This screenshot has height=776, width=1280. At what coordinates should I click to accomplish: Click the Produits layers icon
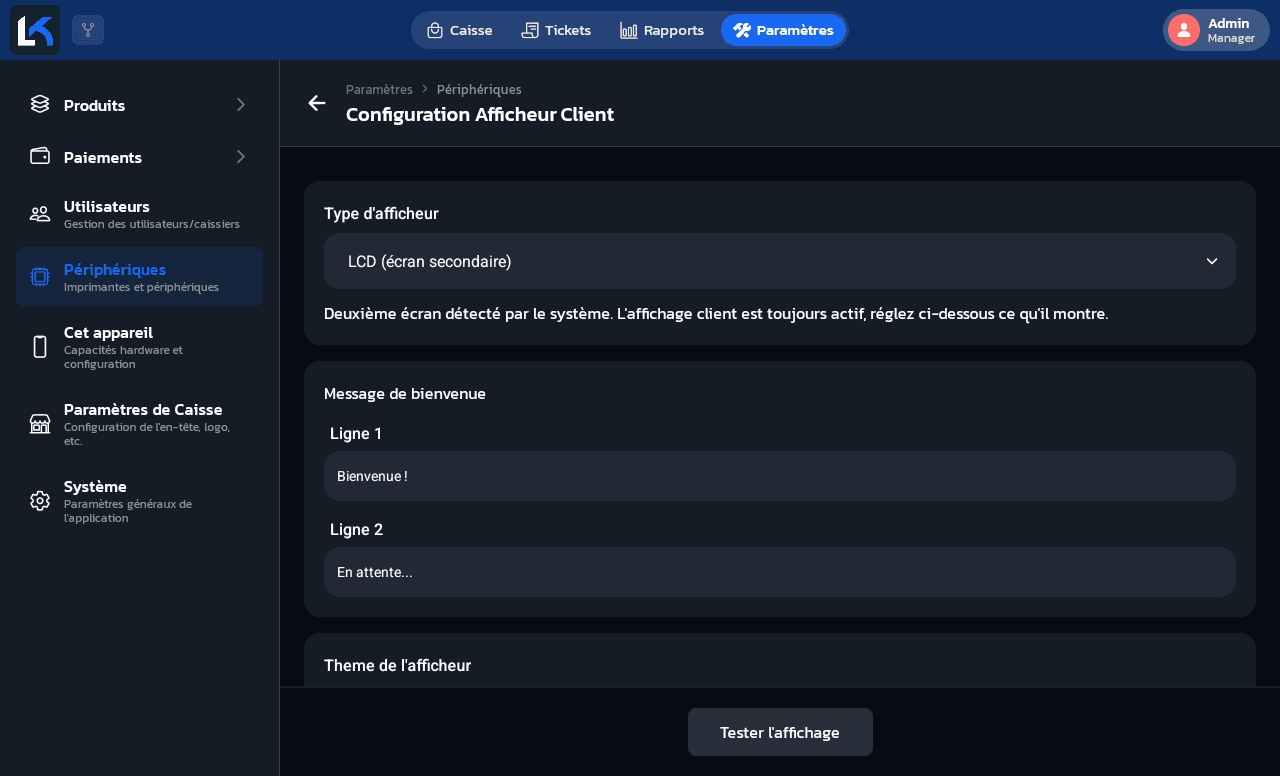[x=40, y=104]
